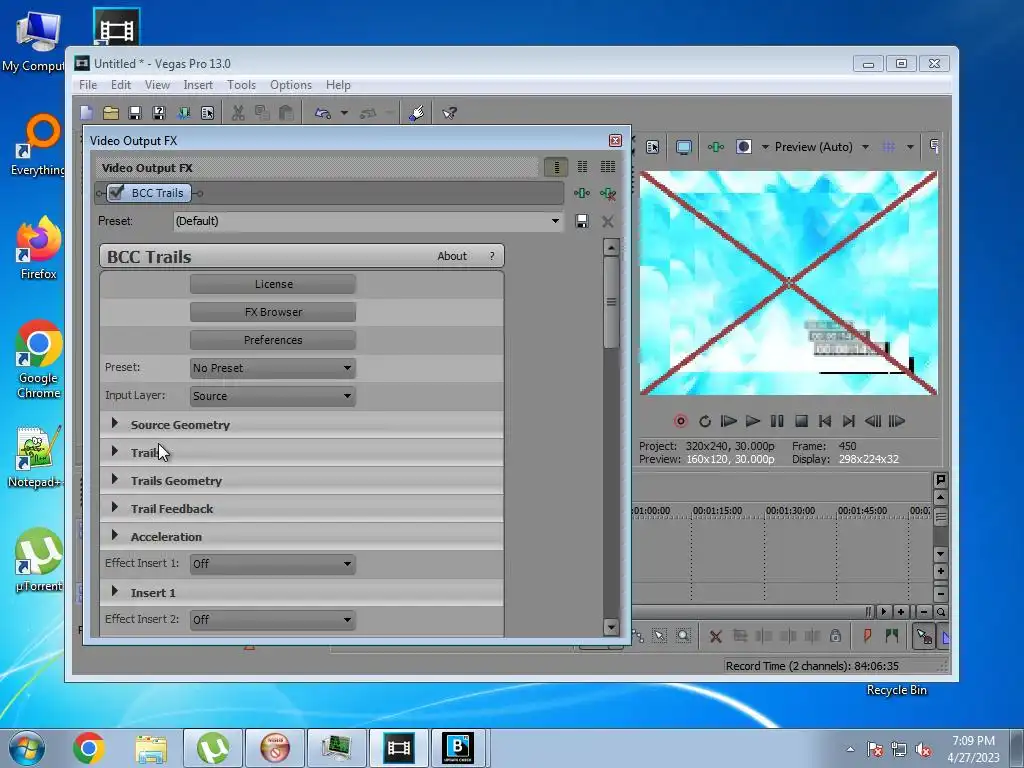This screenshot has width=1024, height=768.
Task: Toggle the BCC Trails plug-in checkbox
Action: (x=116, y=193)
